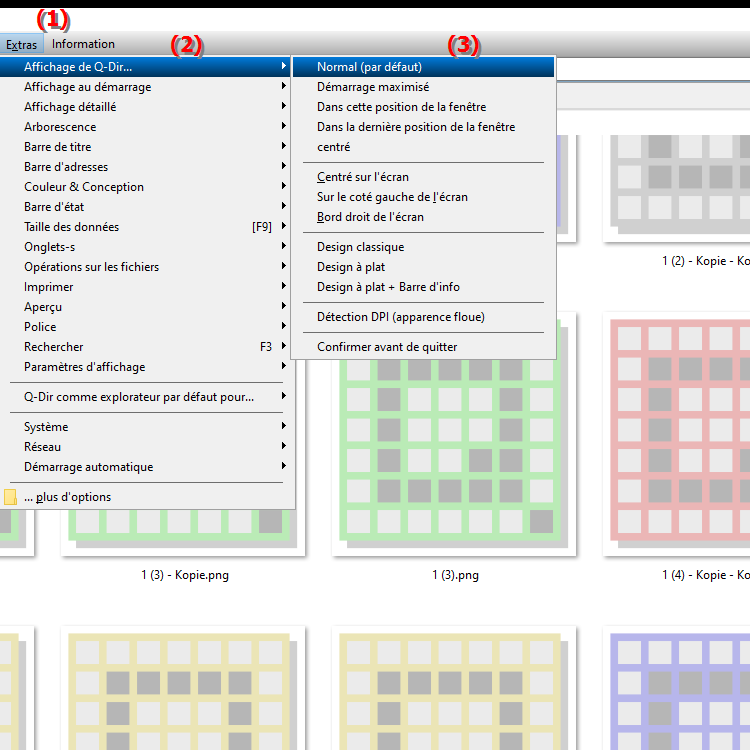Viewport: 750px width, 750px height.
Task: Apply Design classique
Action: pyautogui.click(x=424, y=247)
